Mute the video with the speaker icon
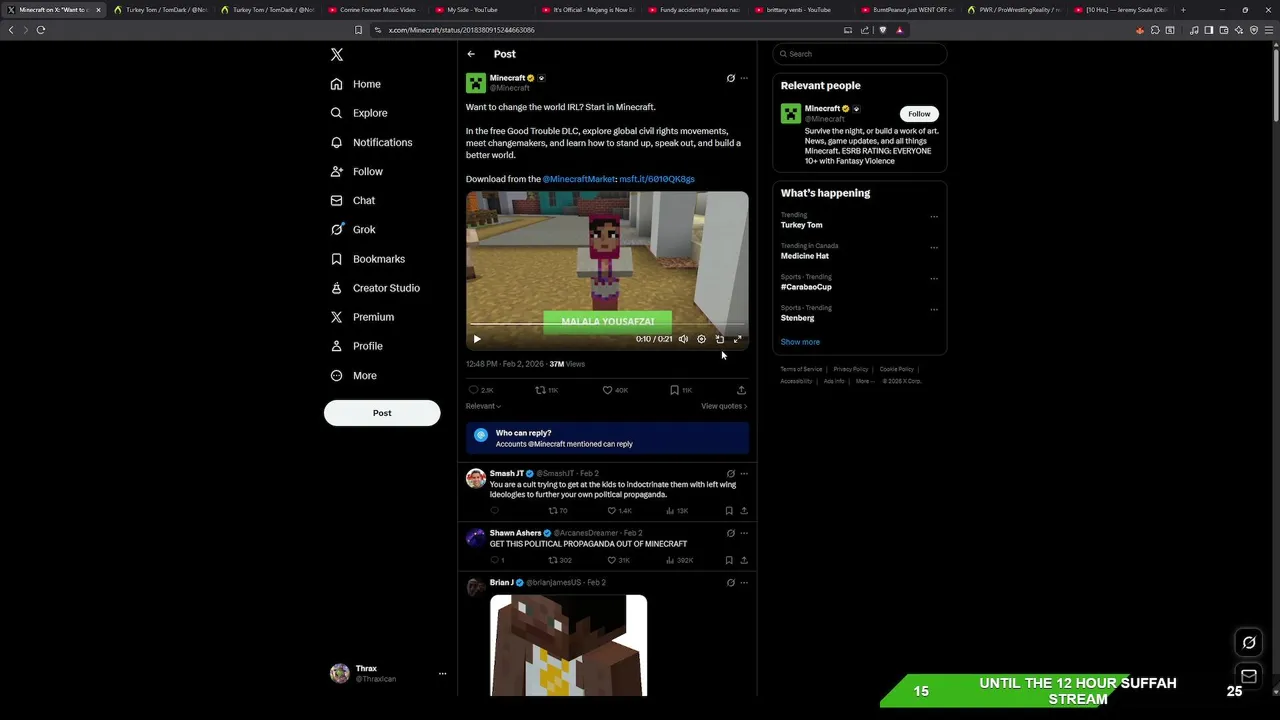 point(683,339)
